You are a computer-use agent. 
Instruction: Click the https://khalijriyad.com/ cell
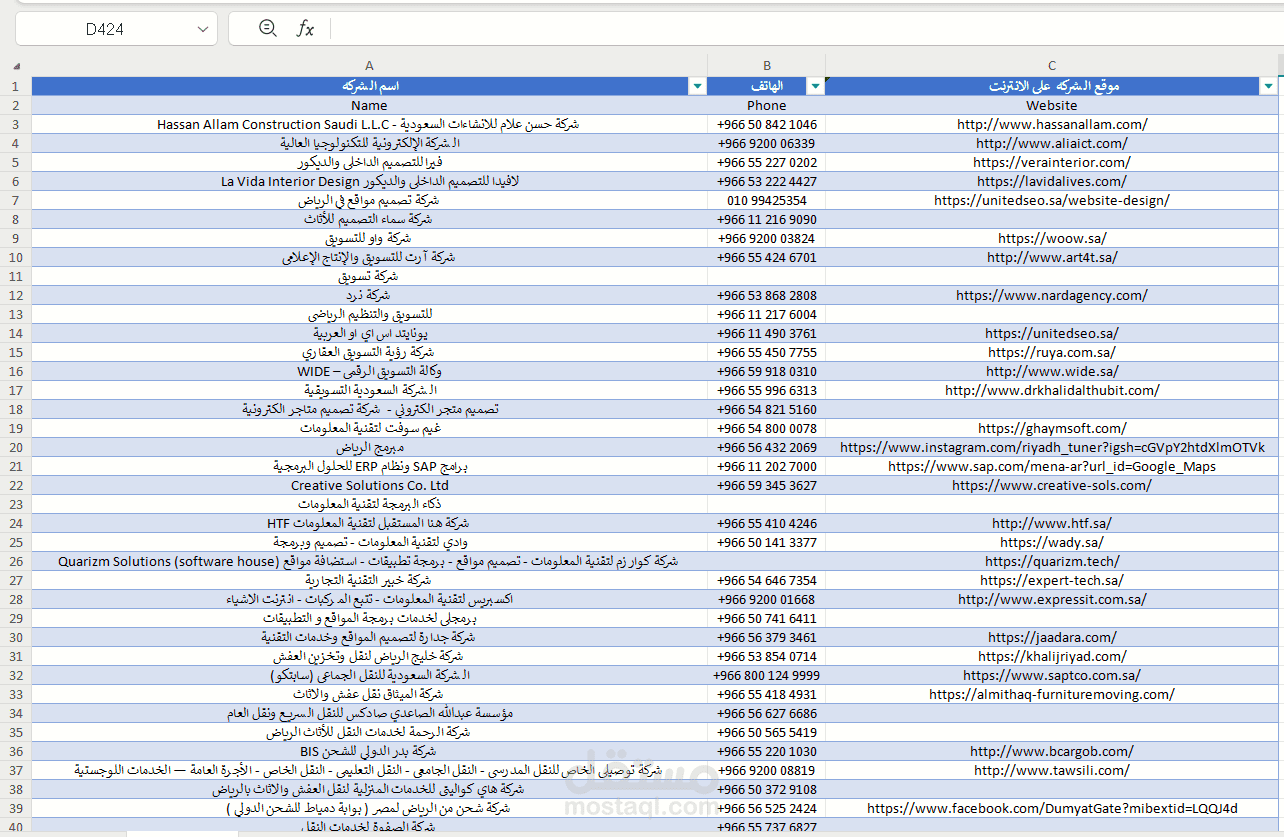tap(1052, 656)
